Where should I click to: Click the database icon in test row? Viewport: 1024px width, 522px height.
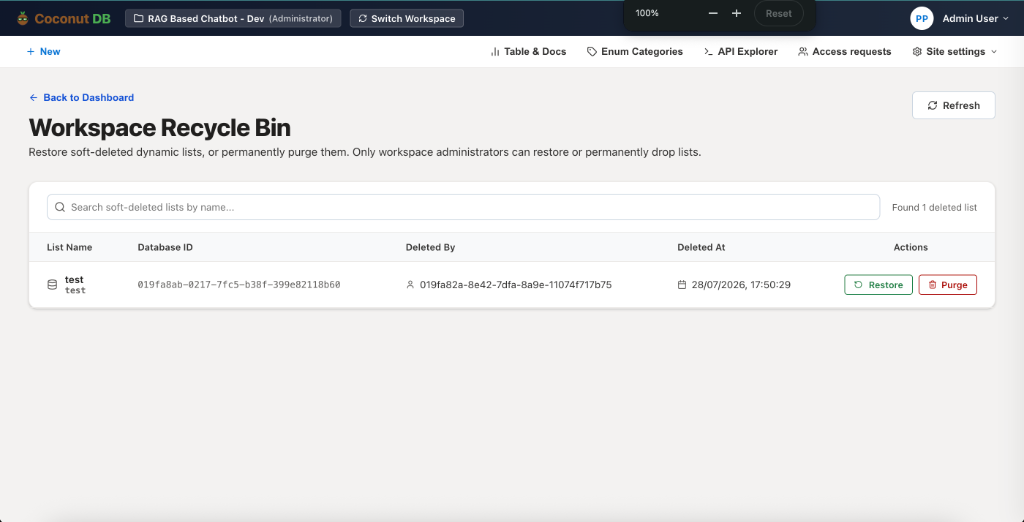pyautogui.click(x=52, y=285)
